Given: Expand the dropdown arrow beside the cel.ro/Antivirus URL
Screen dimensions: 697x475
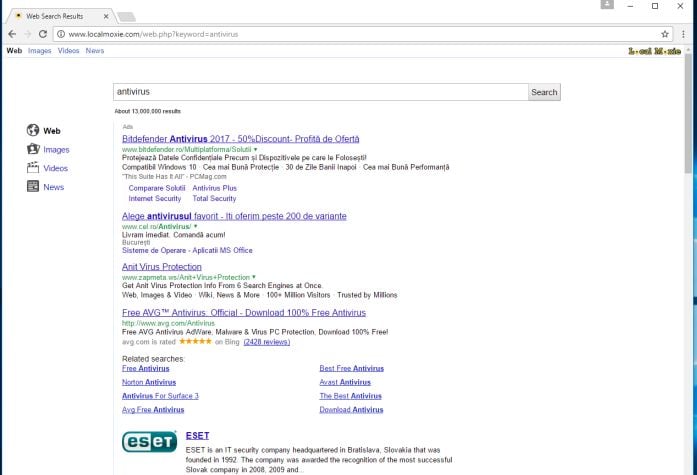Looking at the screenshot, I should [x=196, y=227].
